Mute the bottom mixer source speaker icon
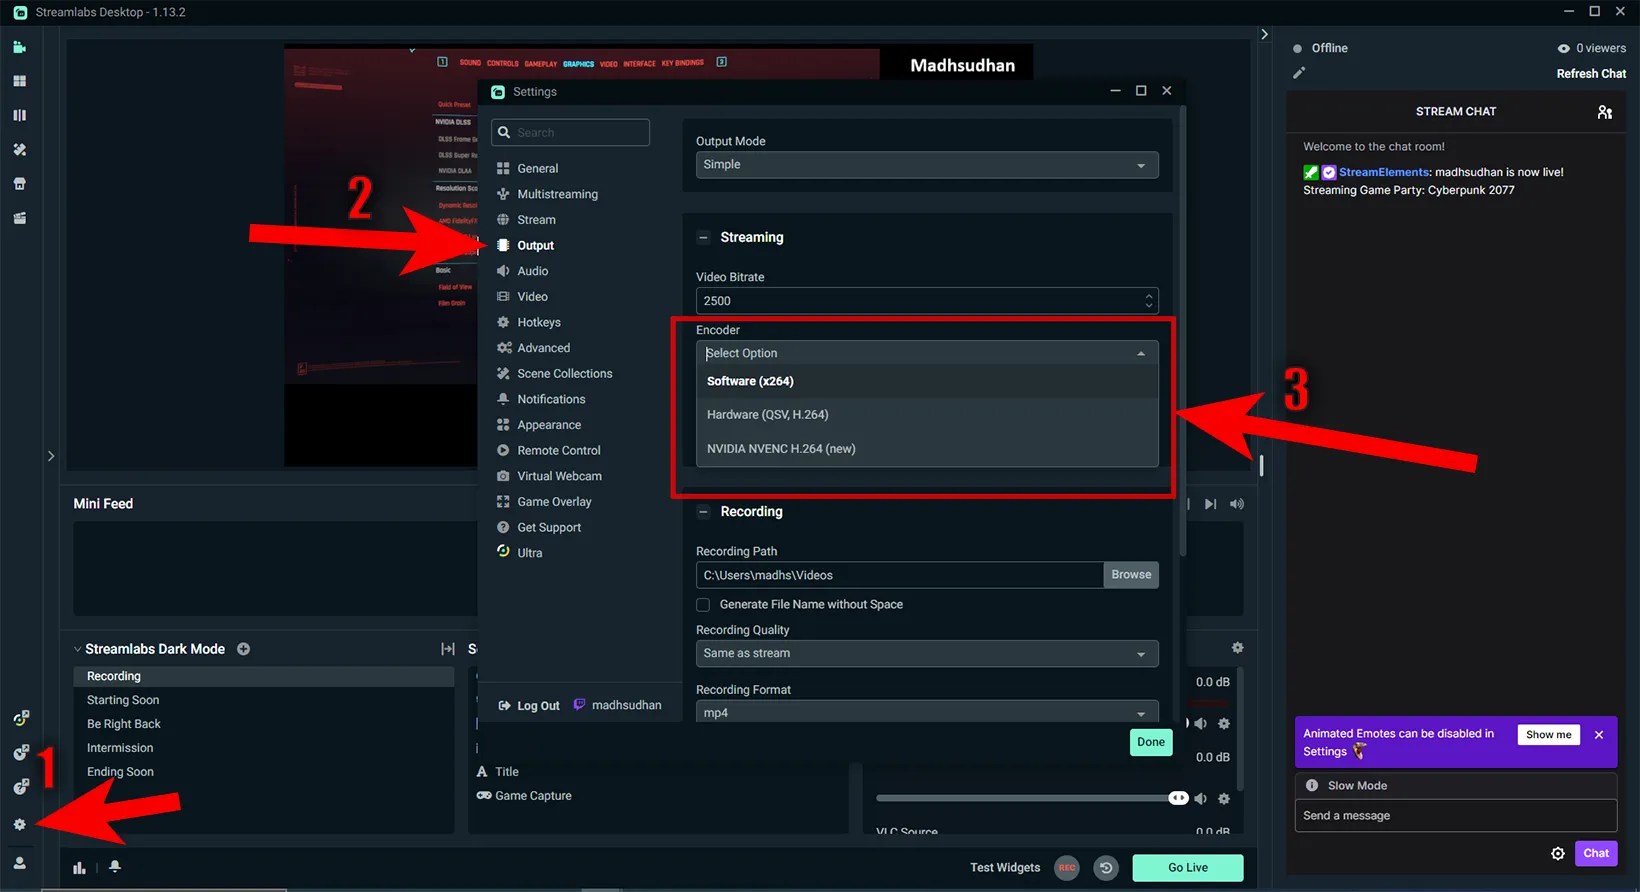This screenshot has width=1640, height=892. [x=1201, y=798]
